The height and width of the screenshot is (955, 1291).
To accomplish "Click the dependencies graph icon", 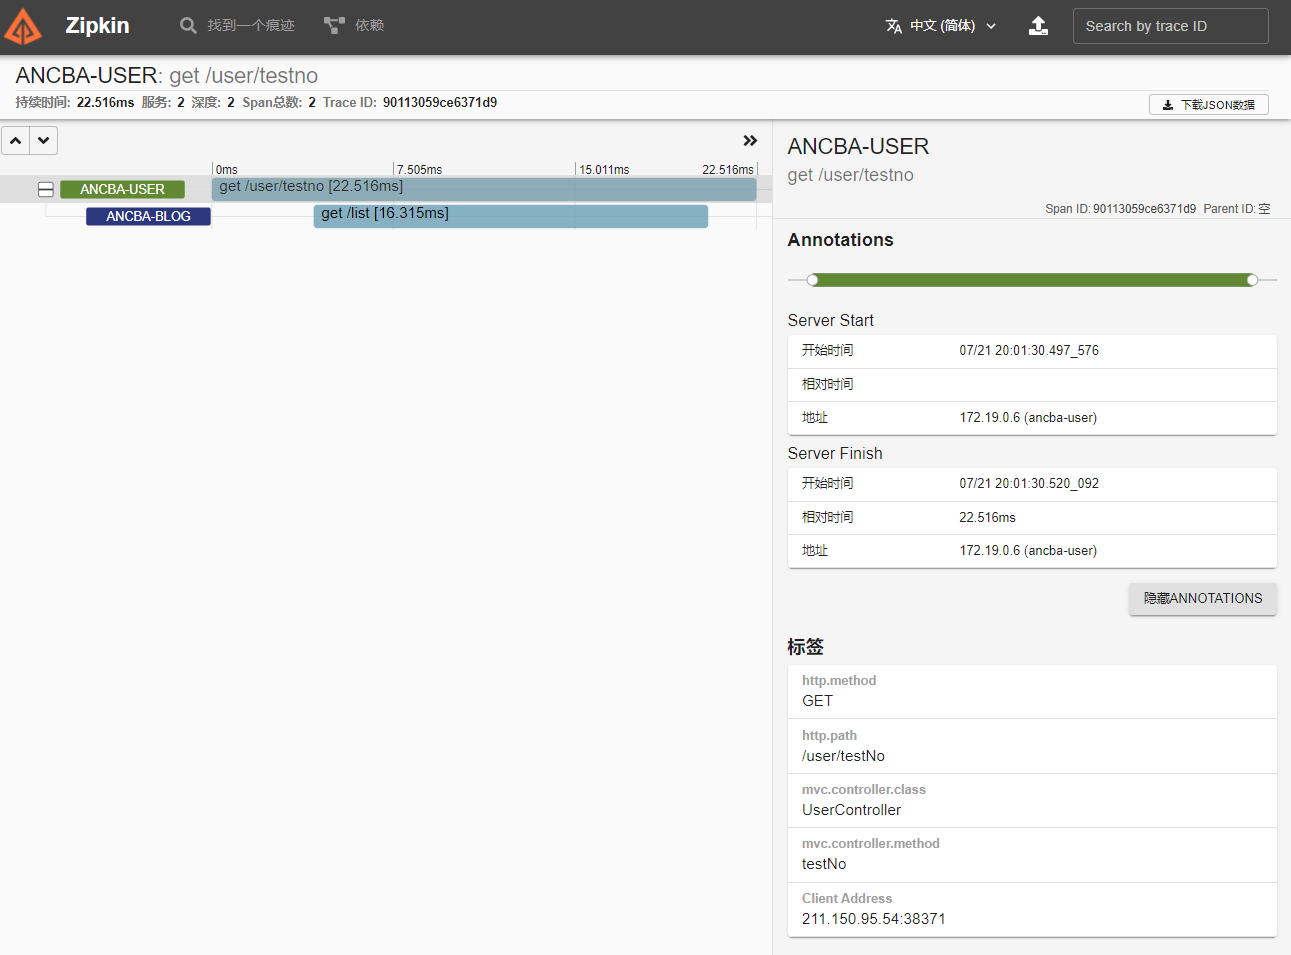I will pos(334,26).
